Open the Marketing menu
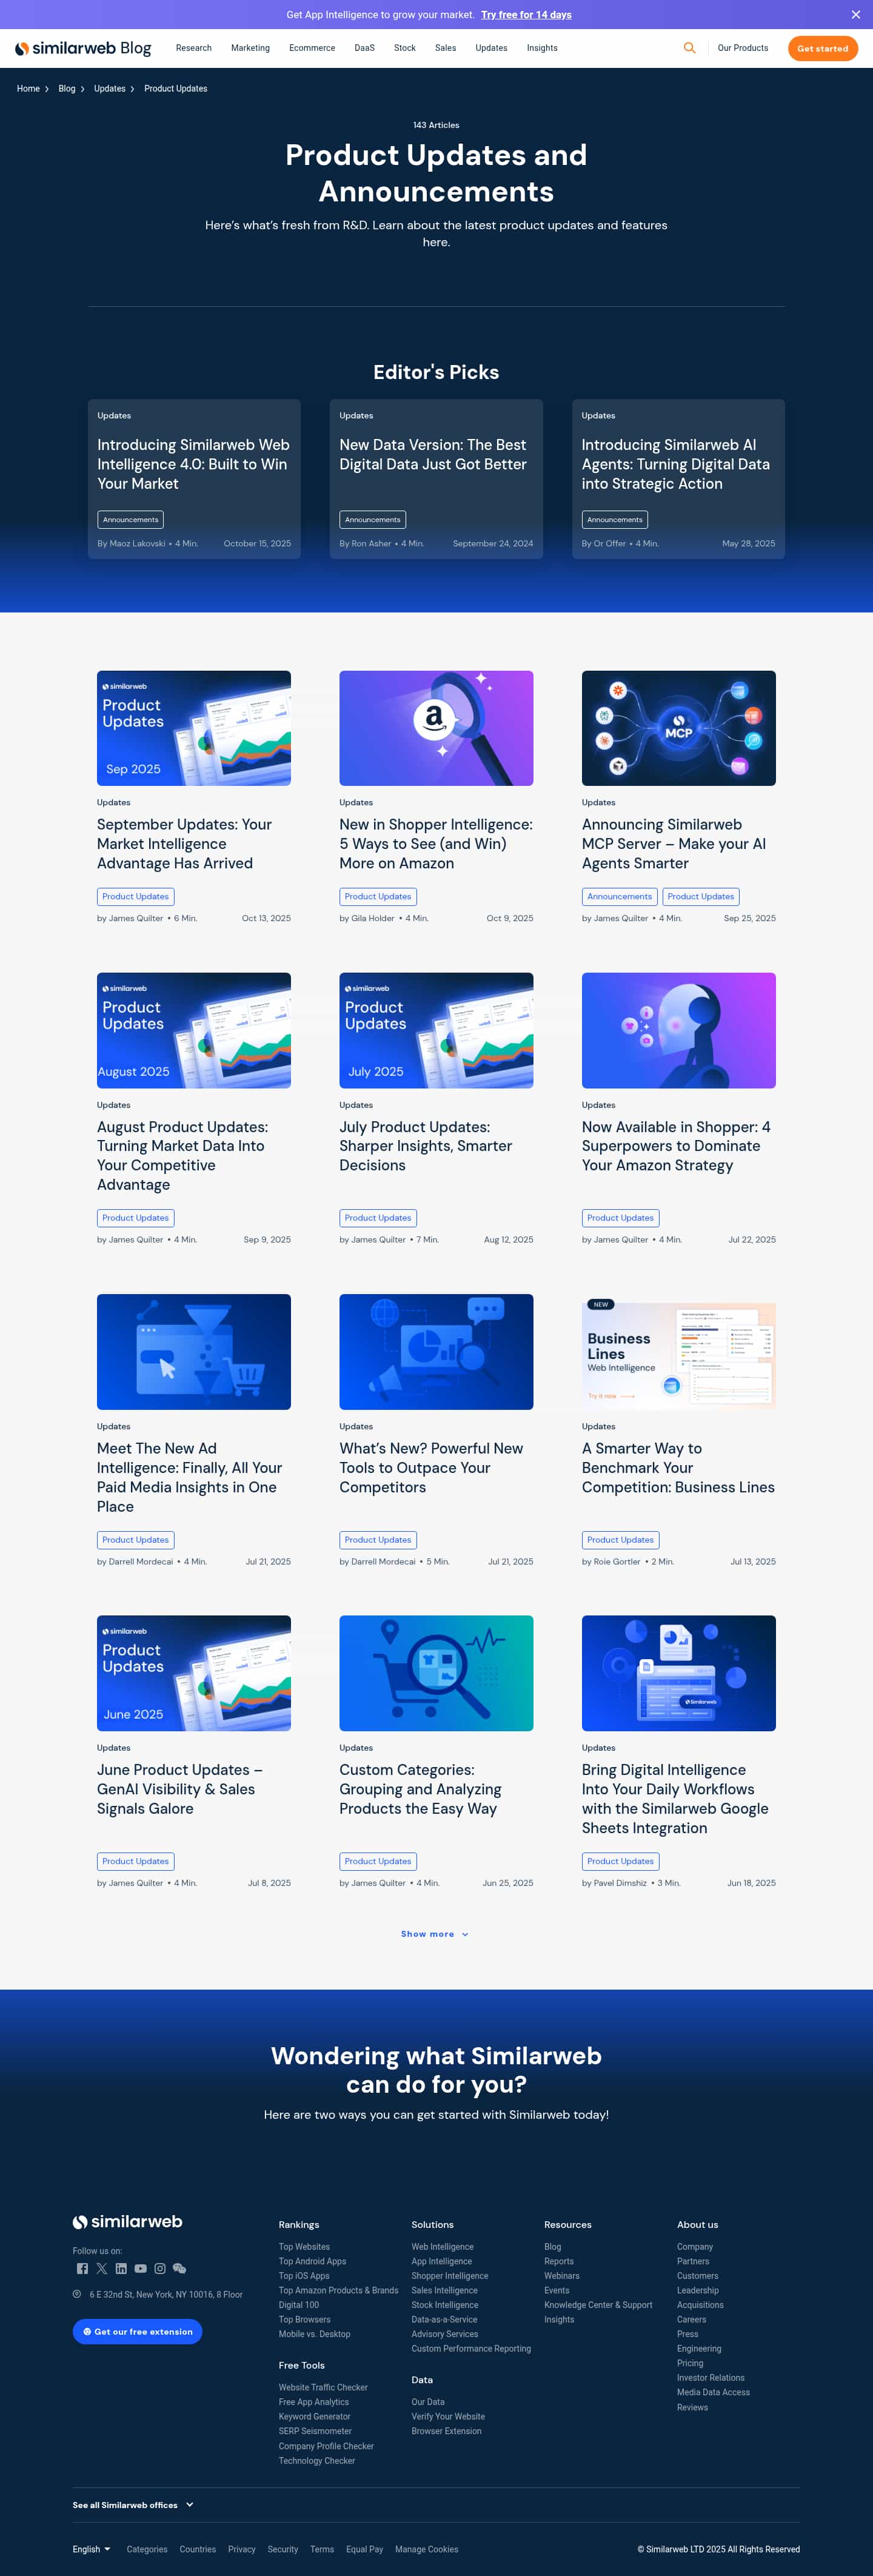Image resolution: width=873 pixels, height=2576 pixels. pyautogui.click(x=250, y=48)
